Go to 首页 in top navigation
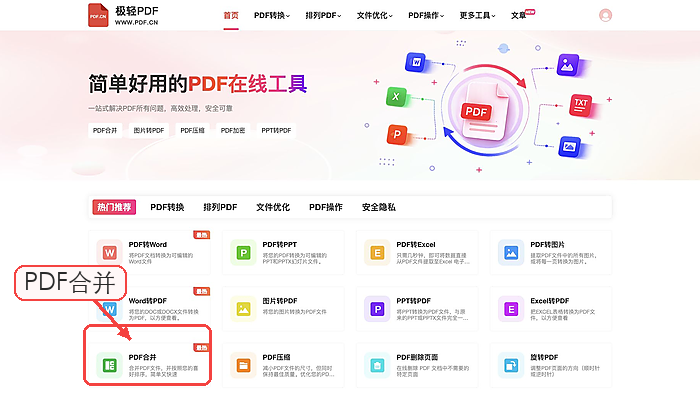Image resolution: width=700 pixels, height=395 pixels. (231, 16)
